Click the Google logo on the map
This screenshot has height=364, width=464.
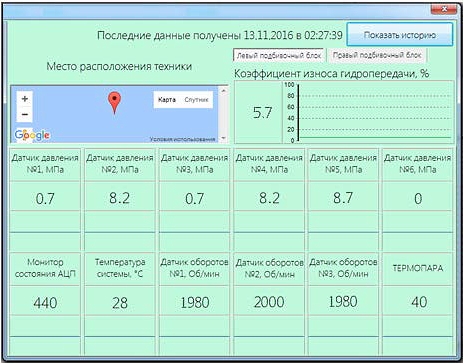click(32, 135)
